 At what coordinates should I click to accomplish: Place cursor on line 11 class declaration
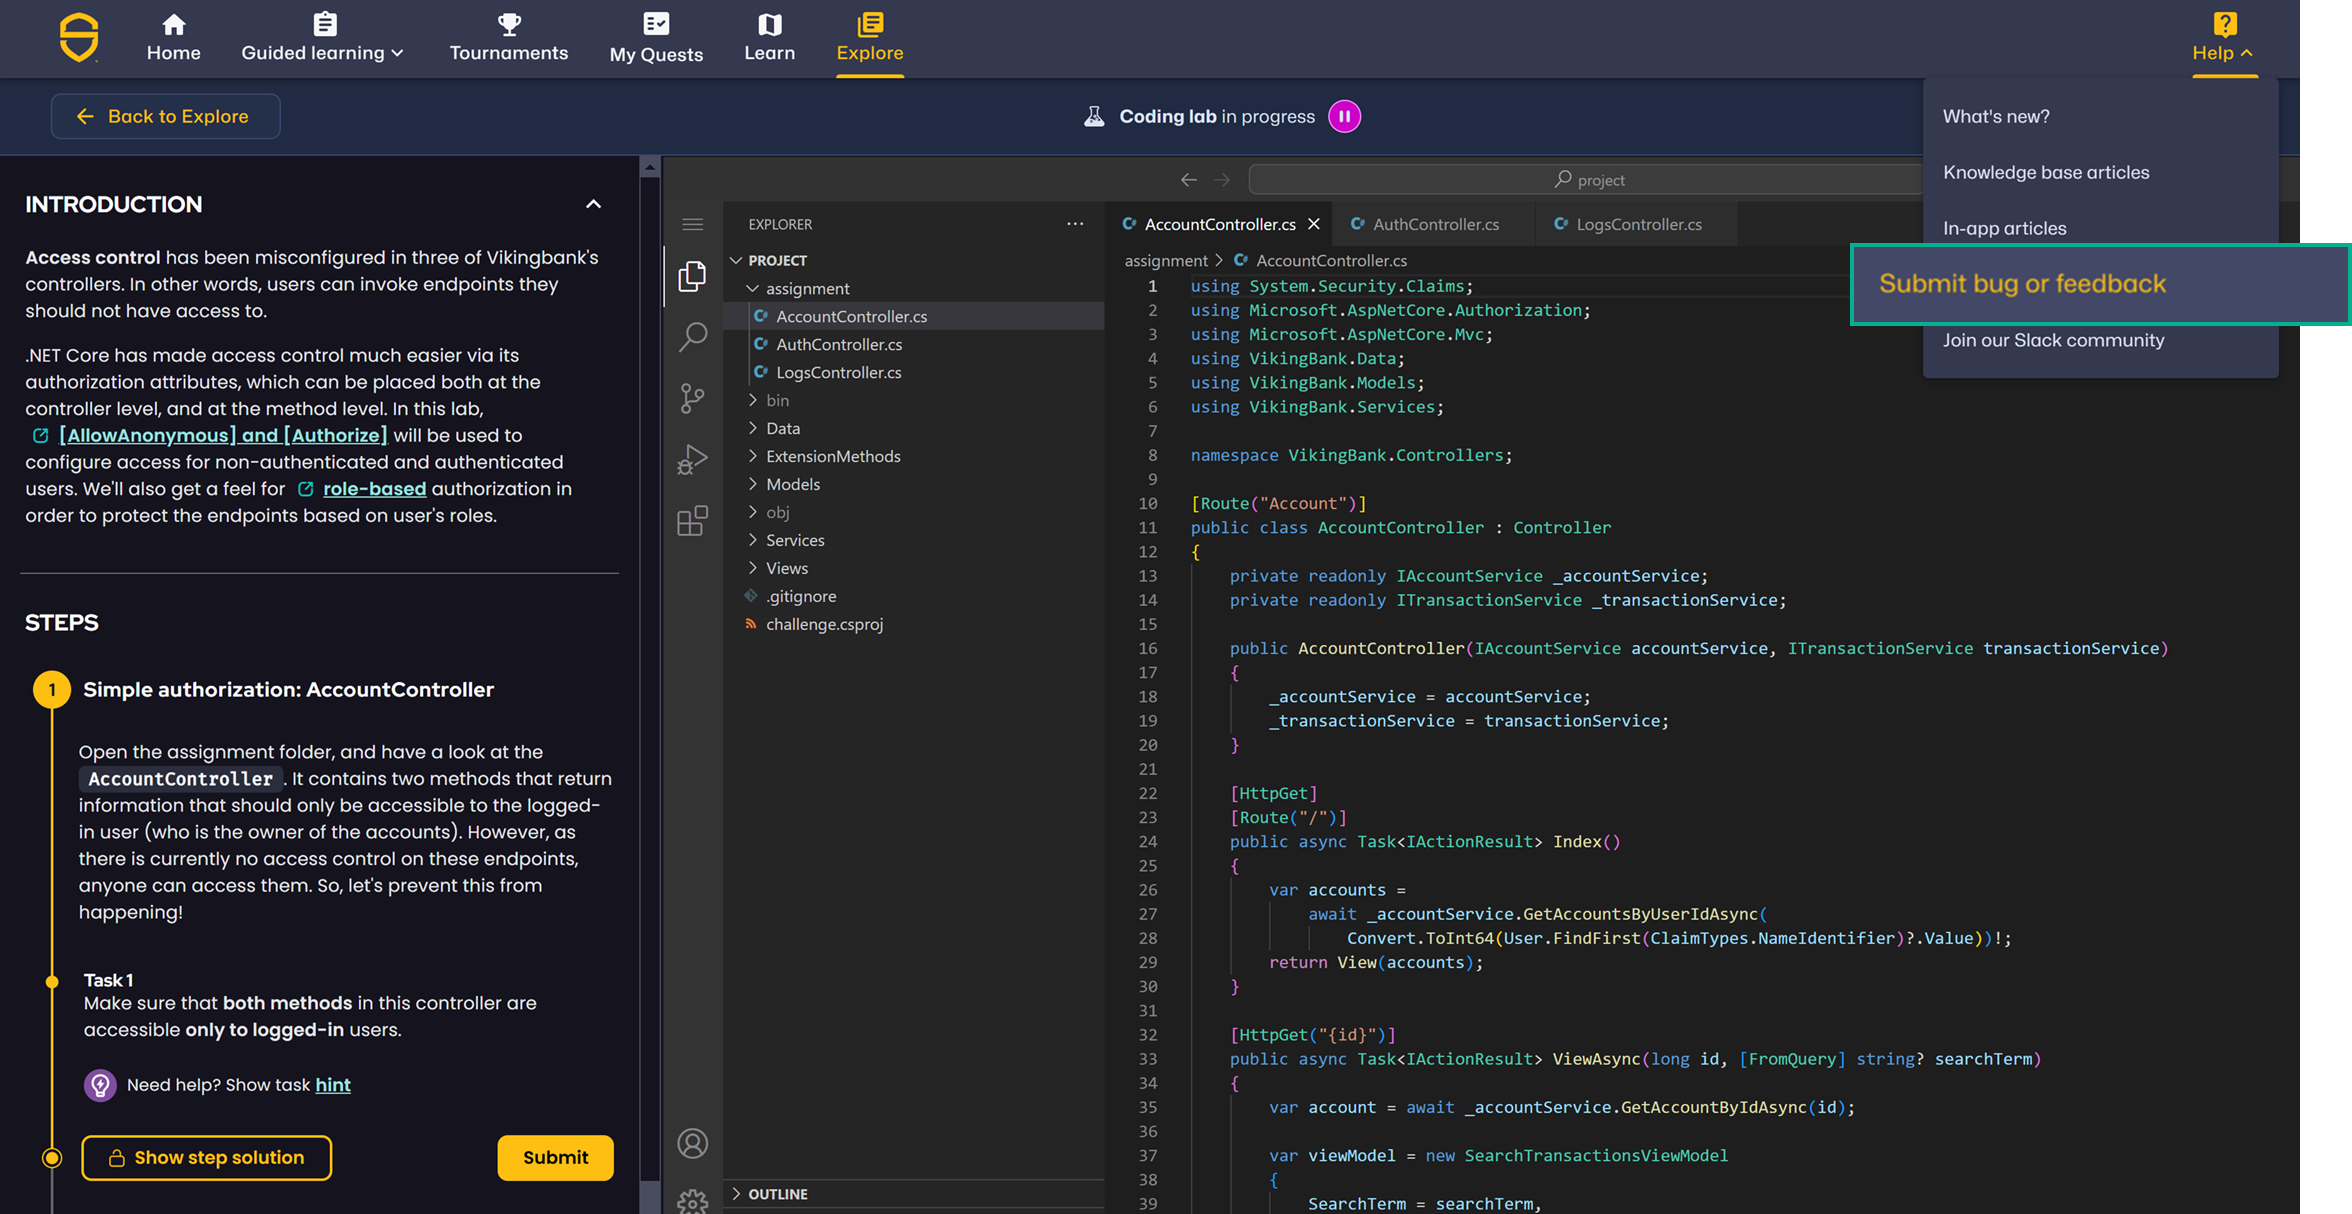click(x=1400, y=527)
